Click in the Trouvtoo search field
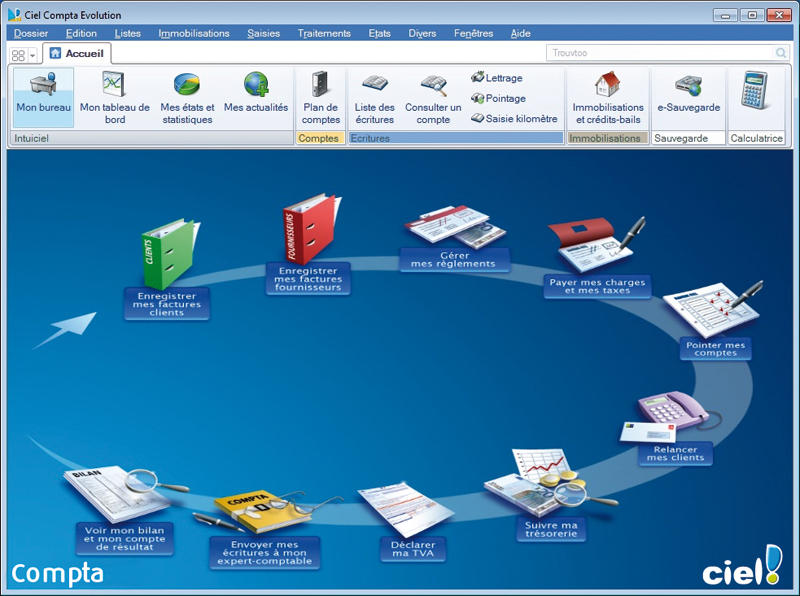 (x=660, y=53)
